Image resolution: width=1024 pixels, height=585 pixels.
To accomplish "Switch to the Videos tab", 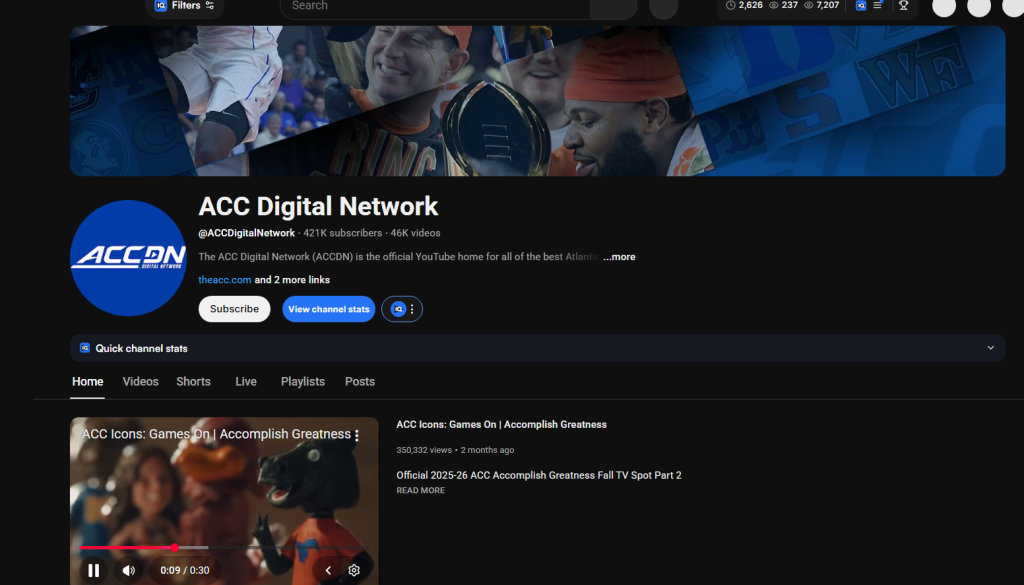I will click(140, 381).
